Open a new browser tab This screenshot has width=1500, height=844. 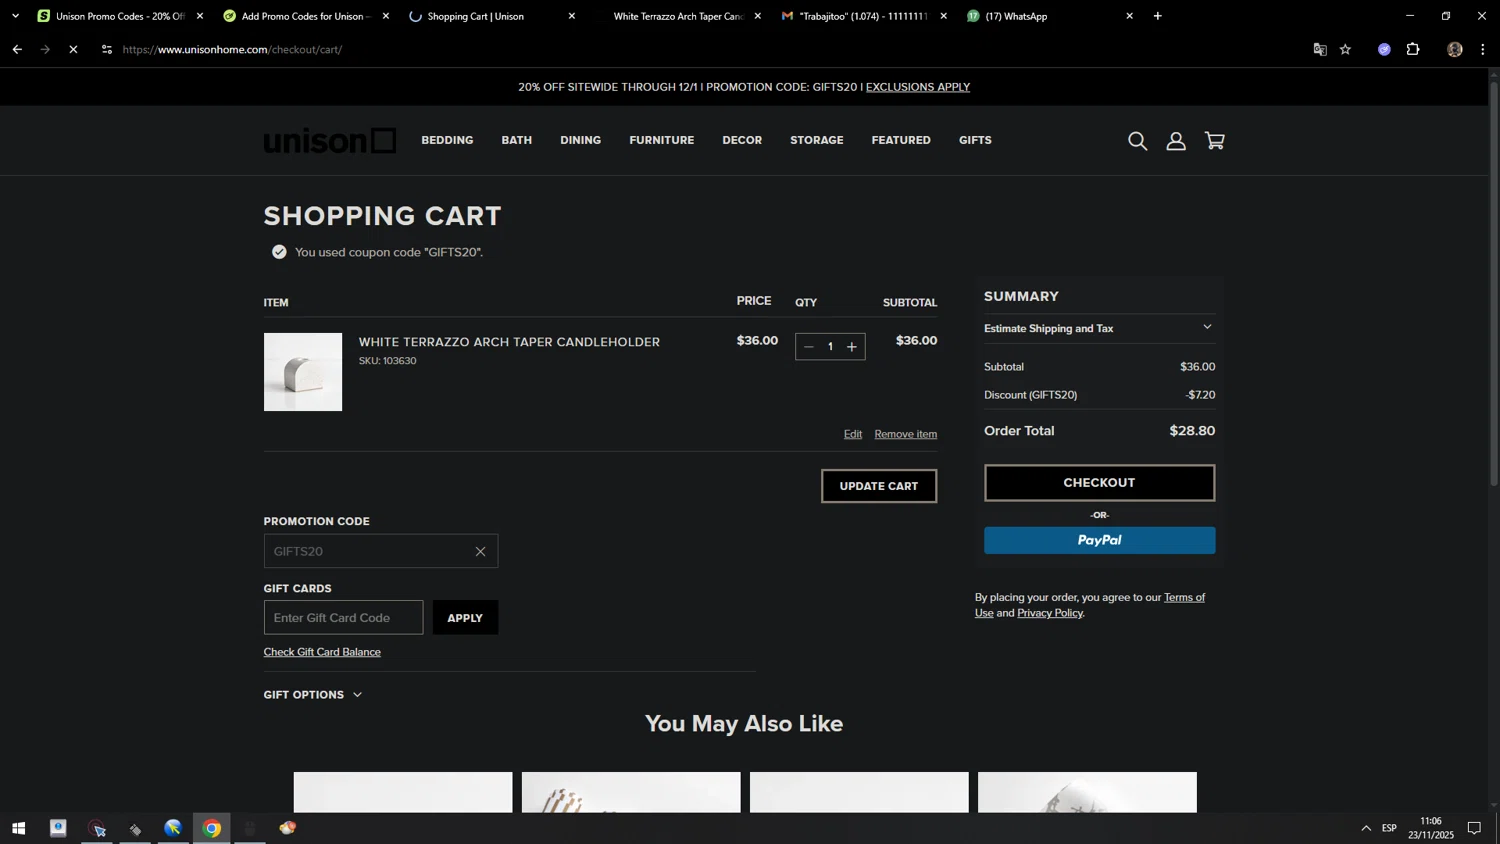[1158, 16]
